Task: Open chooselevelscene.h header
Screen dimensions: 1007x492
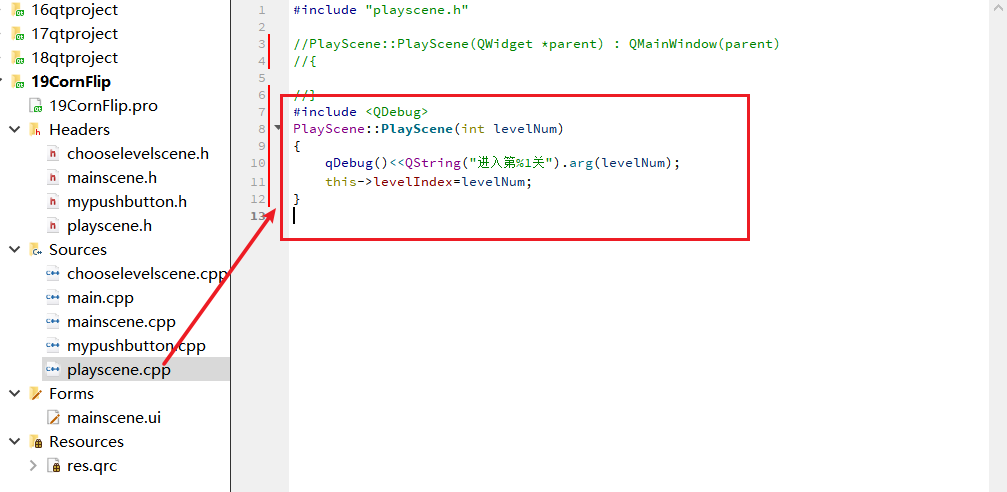Action: pos(137,154)
